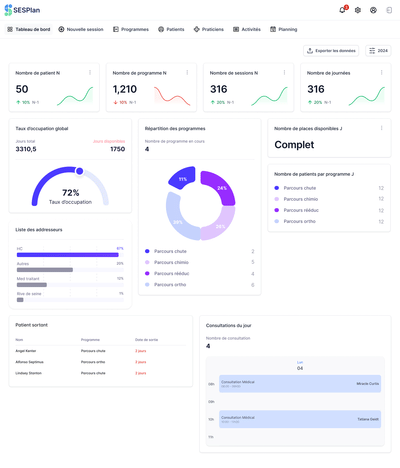Open Miracle Curtis consultation médicale event
The width and height of the screenshot is (400, 468).
300,384
